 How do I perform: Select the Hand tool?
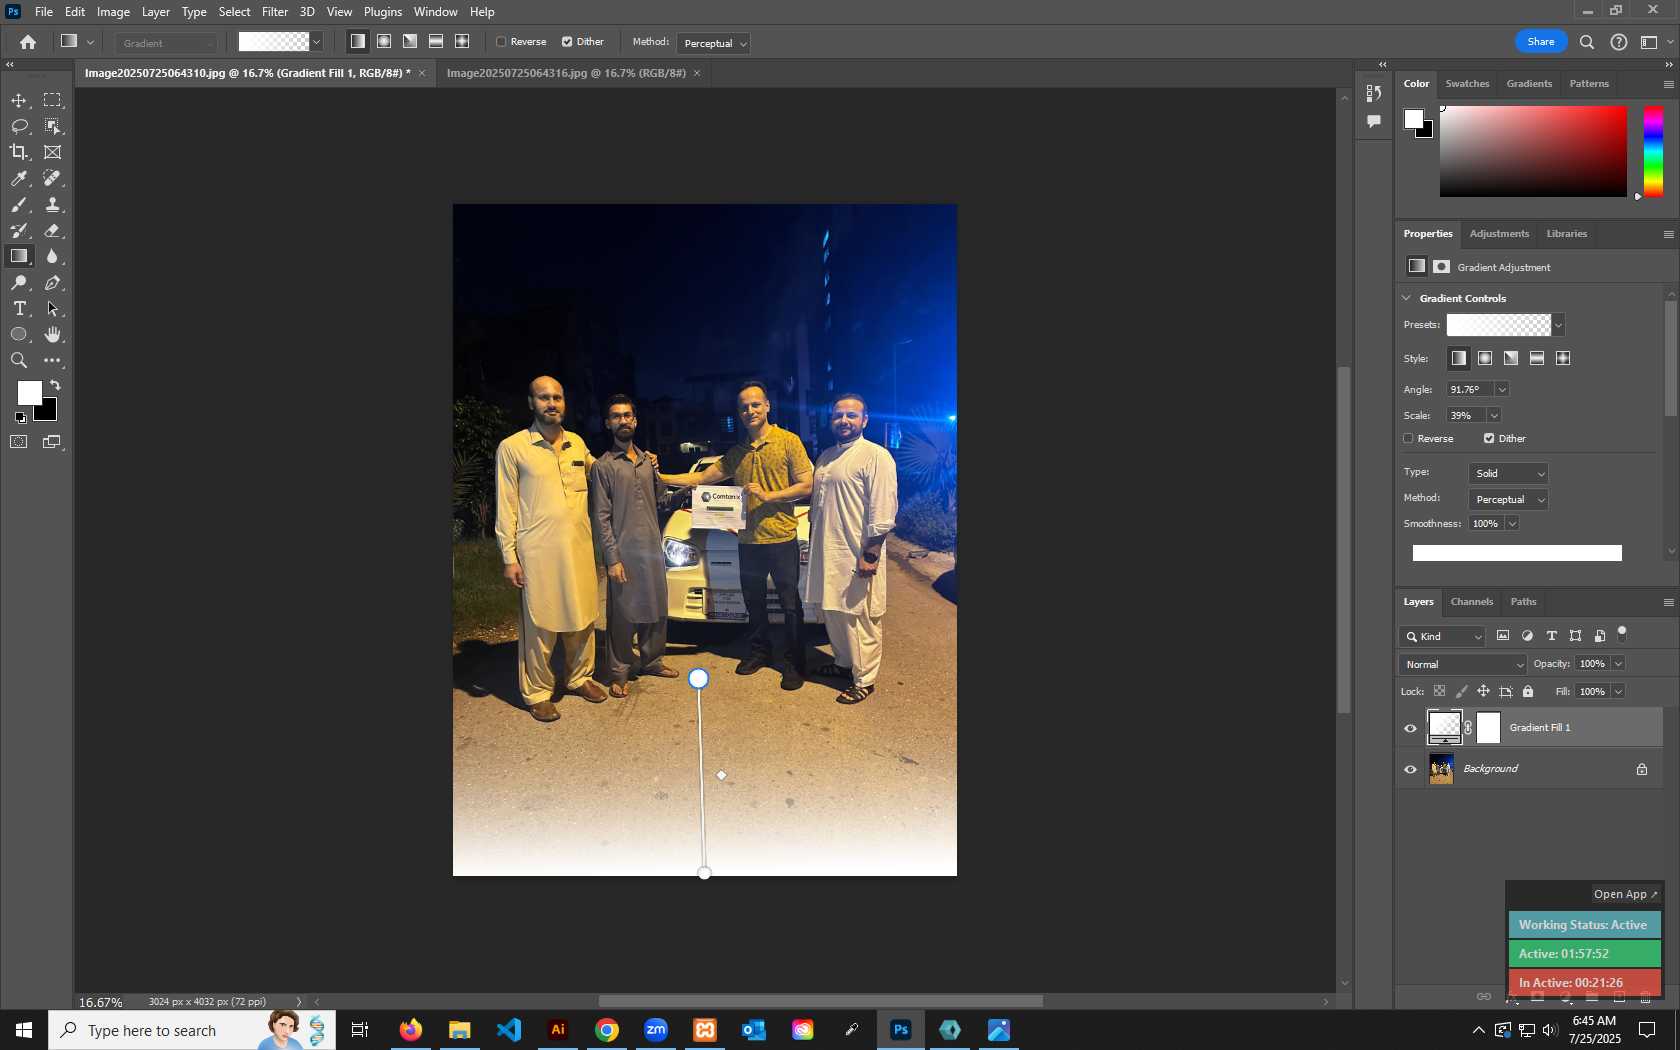[x=53, y=335]
